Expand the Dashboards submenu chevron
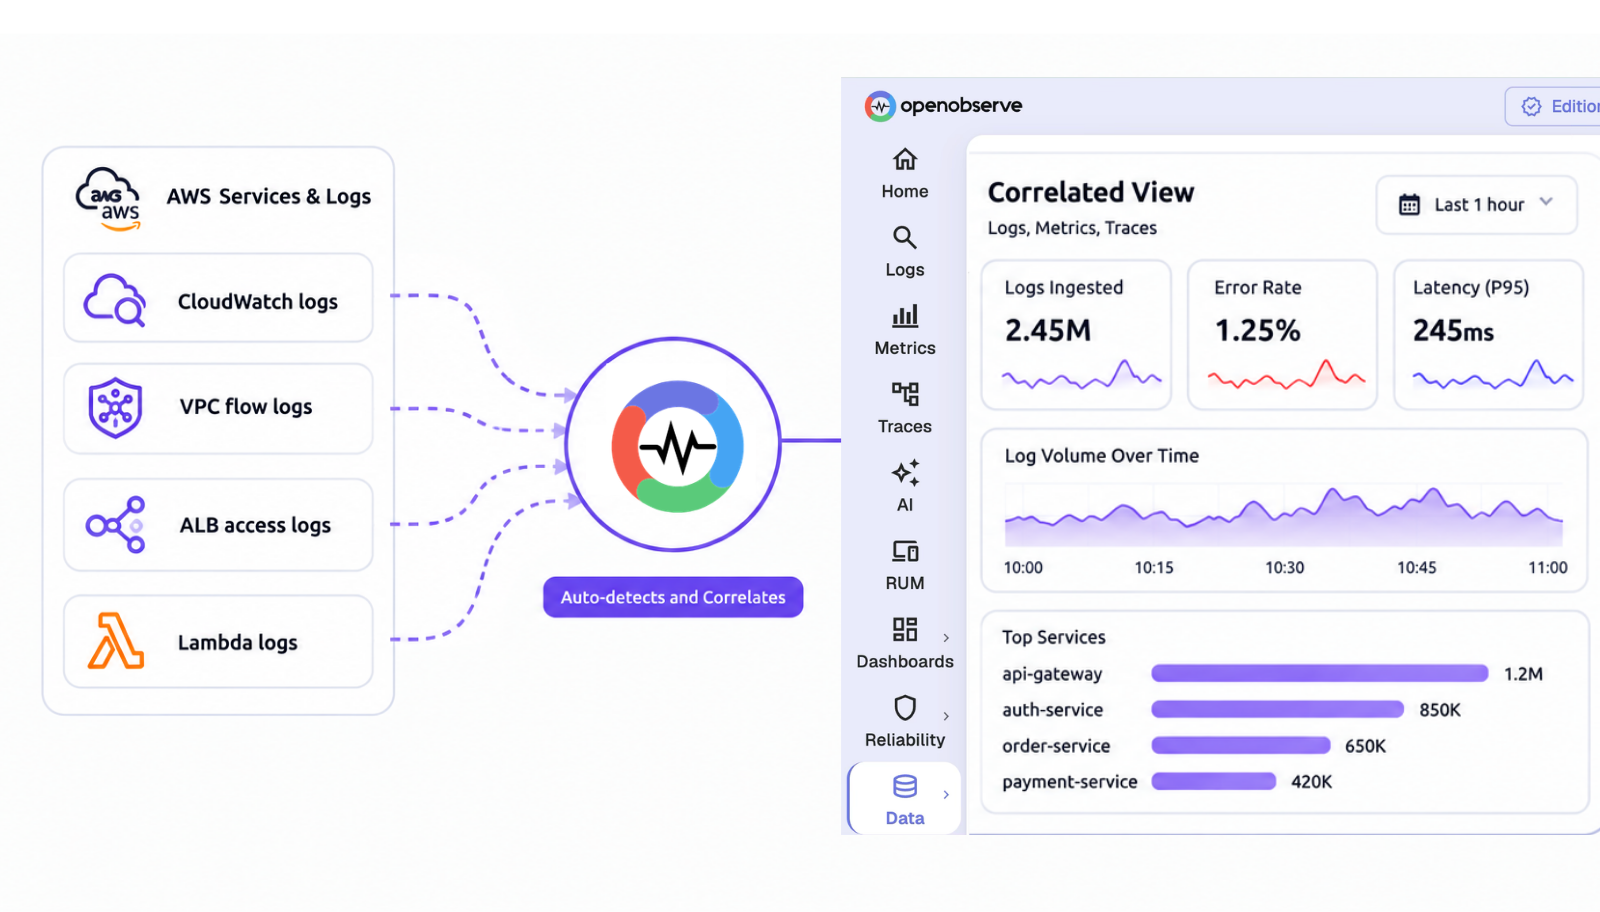1600x912 pixels. point(946,638)
